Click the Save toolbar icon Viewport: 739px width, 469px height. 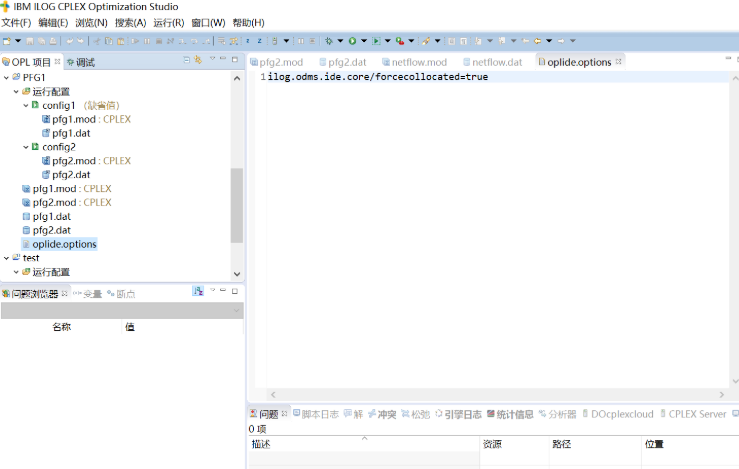click(x=30, y=41)
